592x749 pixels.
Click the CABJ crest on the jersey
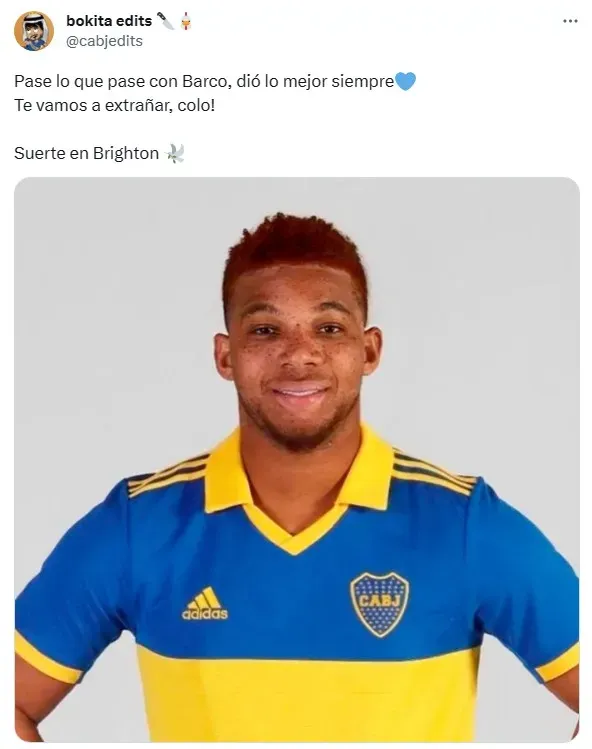(380, 604)
